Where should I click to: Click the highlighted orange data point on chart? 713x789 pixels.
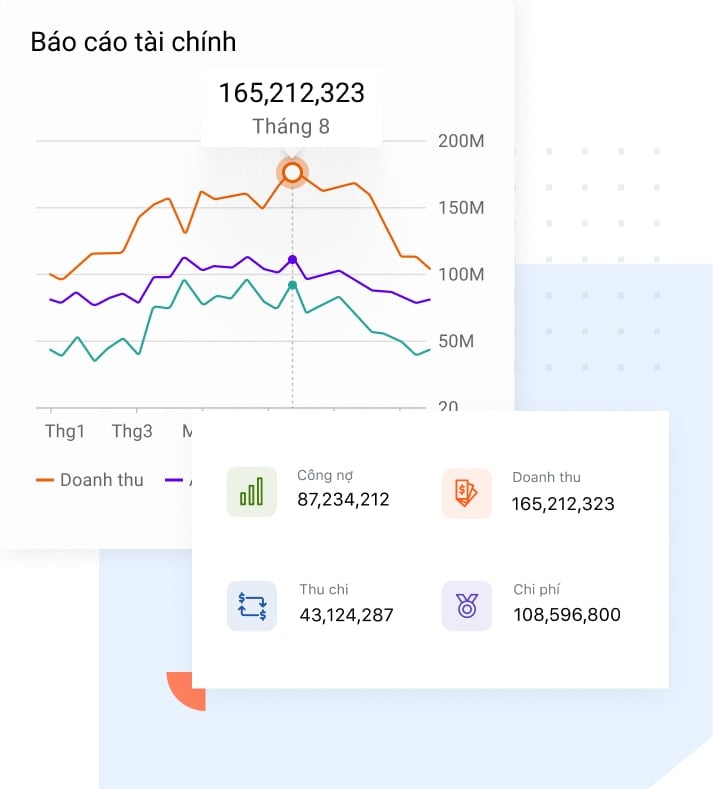coord(292,173)
